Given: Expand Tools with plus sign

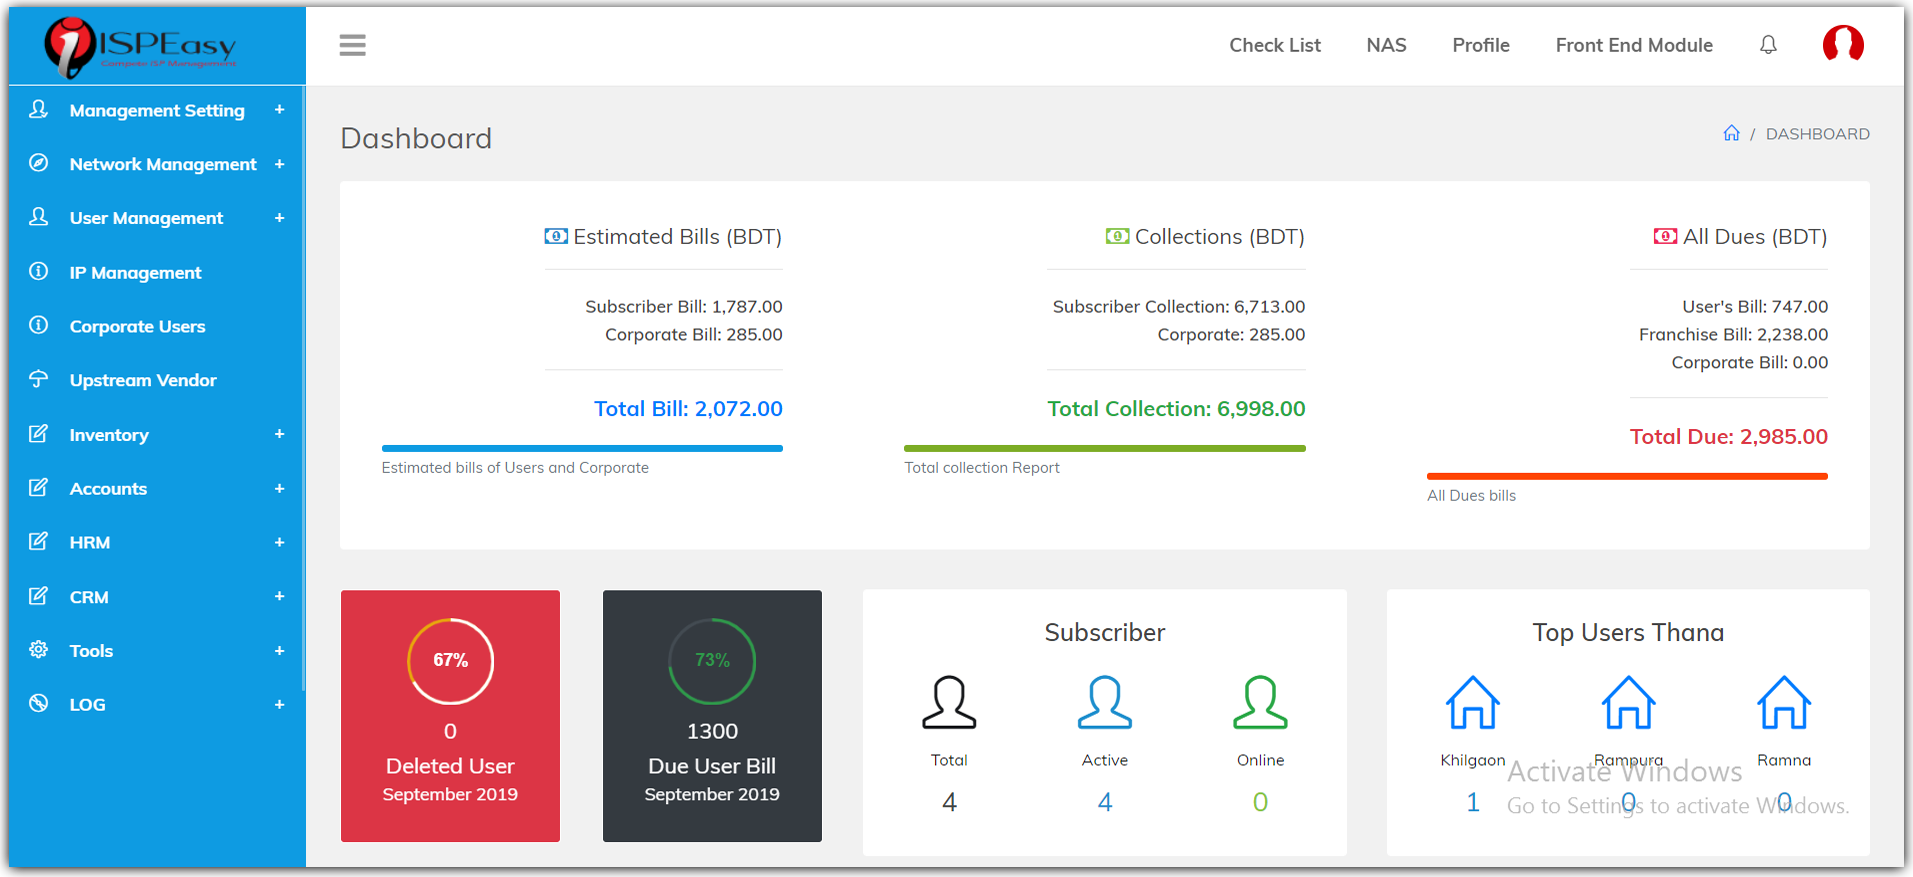Looking at the screenshot, I should click(x=280, y=650).
